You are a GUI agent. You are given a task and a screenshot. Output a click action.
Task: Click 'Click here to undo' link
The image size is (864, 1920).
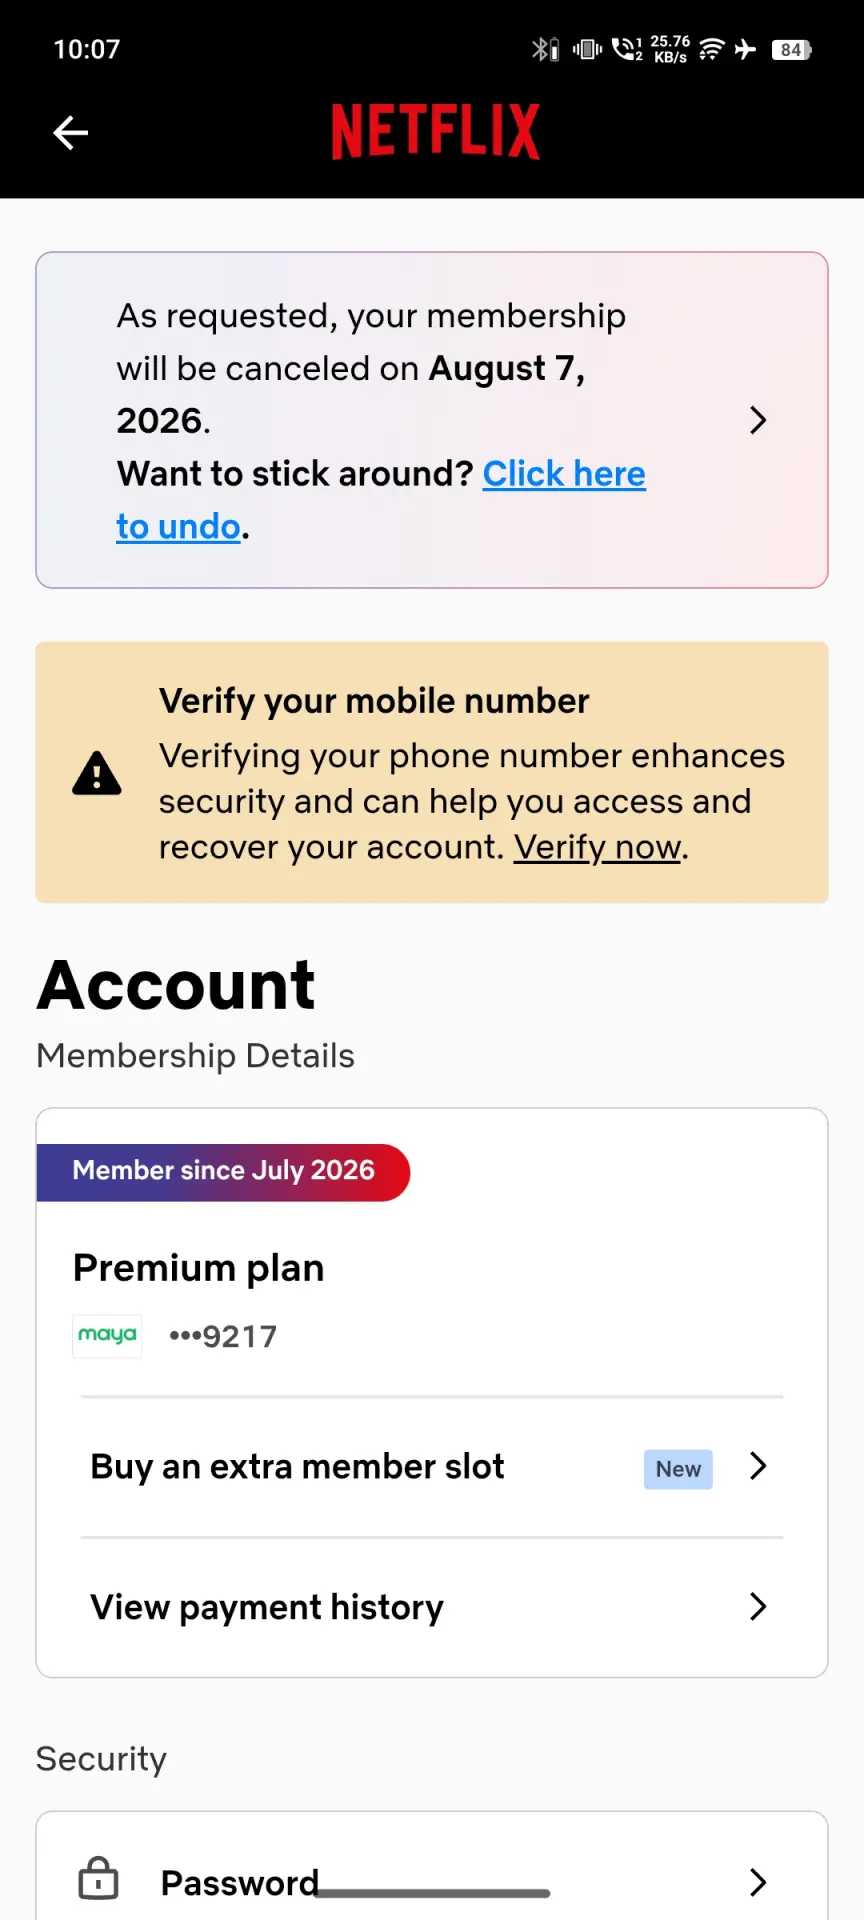coord(381,500)
